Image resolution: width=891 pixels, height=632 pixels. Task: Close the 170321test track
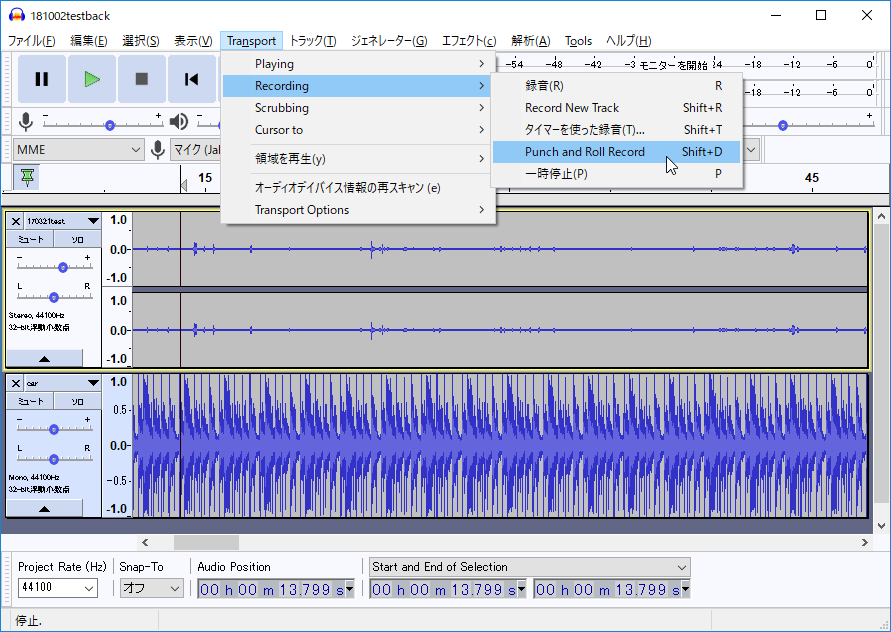coord(15,220)
